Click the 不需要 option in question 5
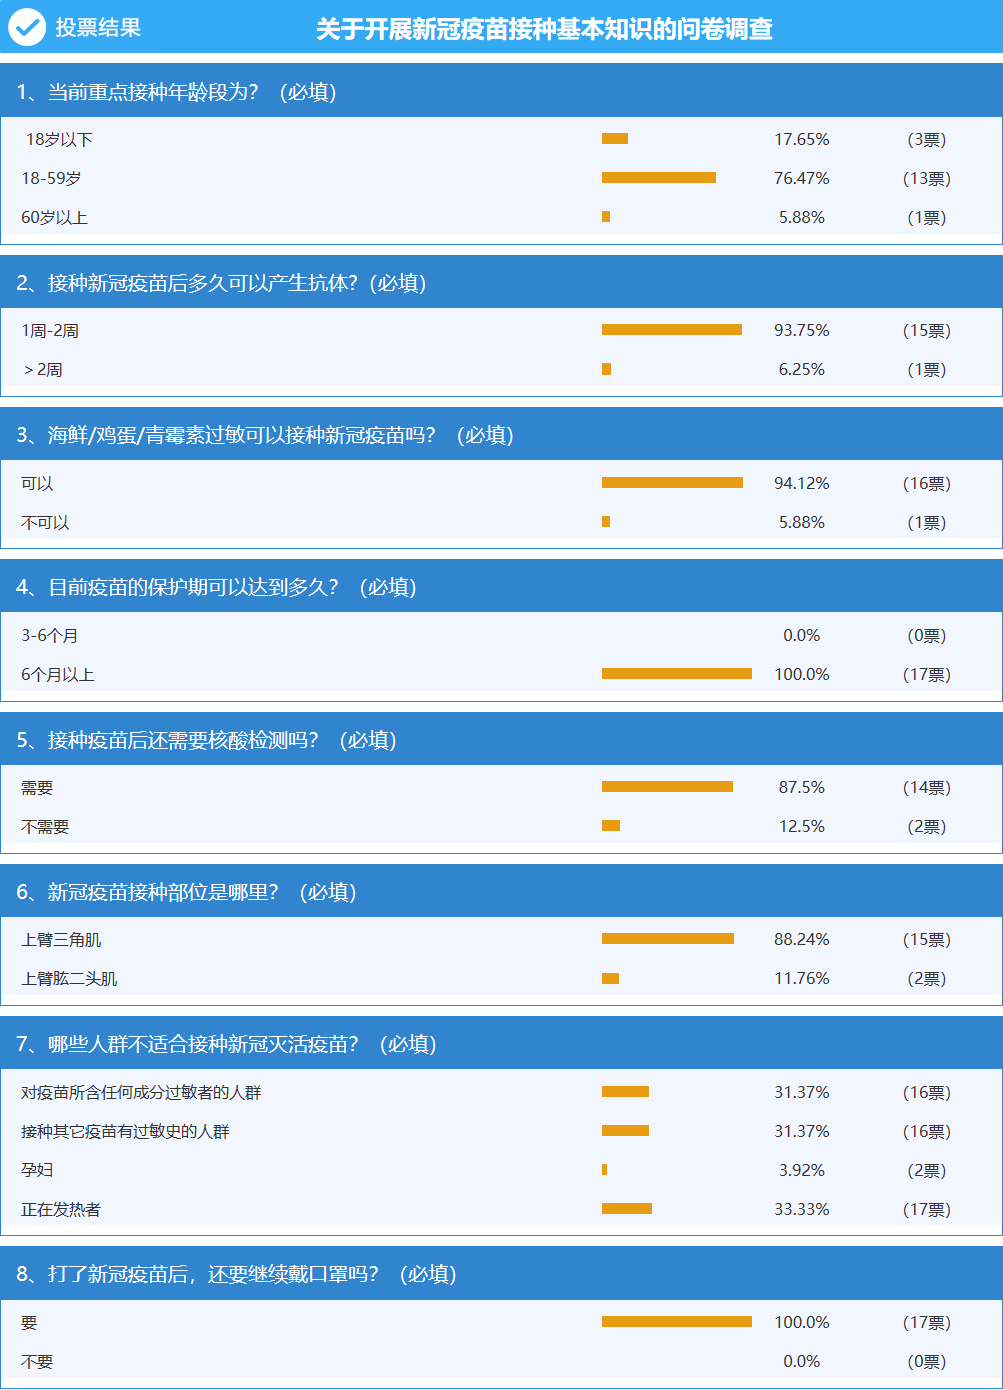1003x1390 pixels. (45, 827)
